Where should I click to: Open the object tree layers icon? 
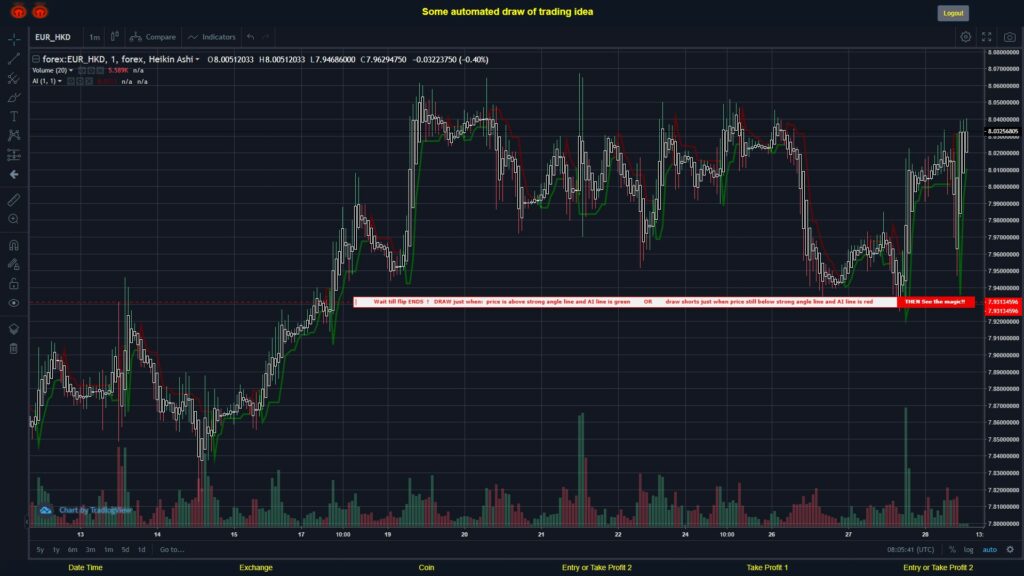(14, 329)
